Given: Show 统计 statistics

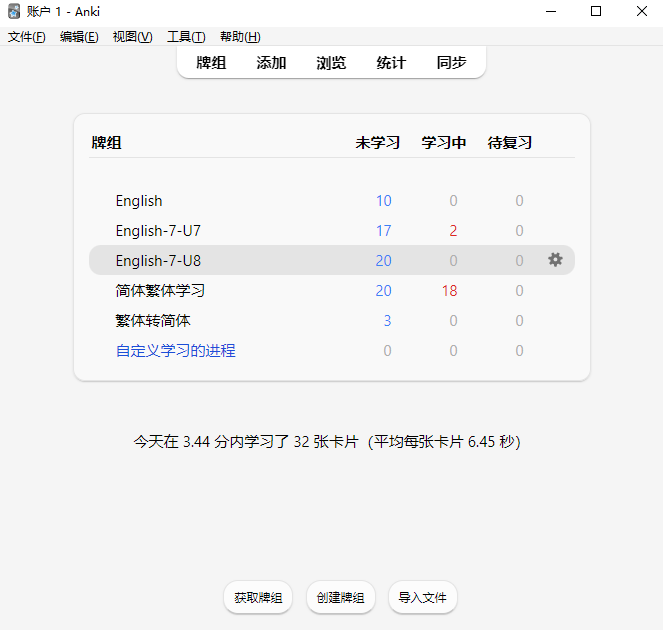Looking at the screenshot, I should tap(391, 63).
